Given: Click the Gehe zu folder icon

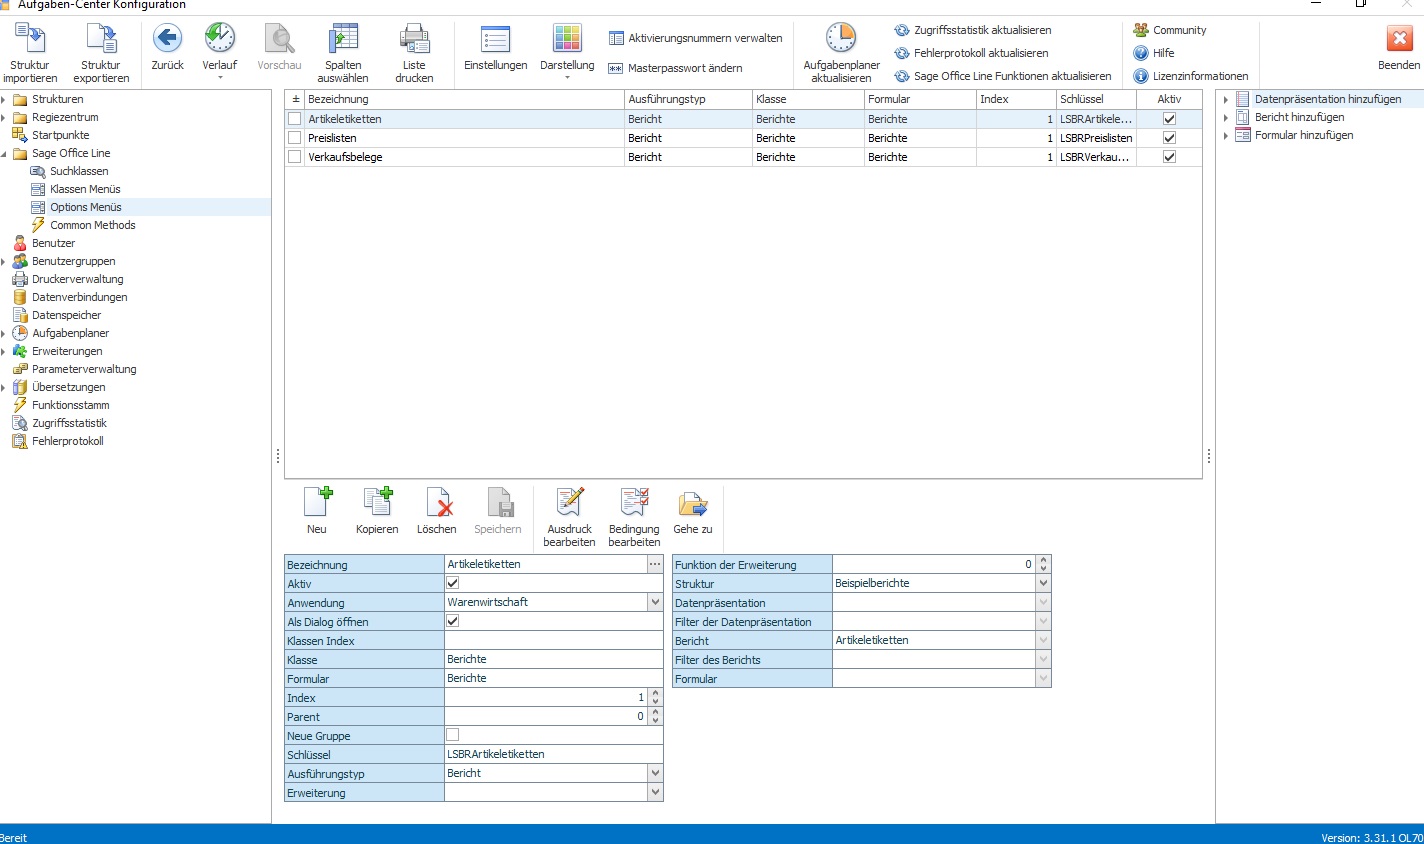Looking at the screenshot, I should pyautogui.click(x=693, y=502).
